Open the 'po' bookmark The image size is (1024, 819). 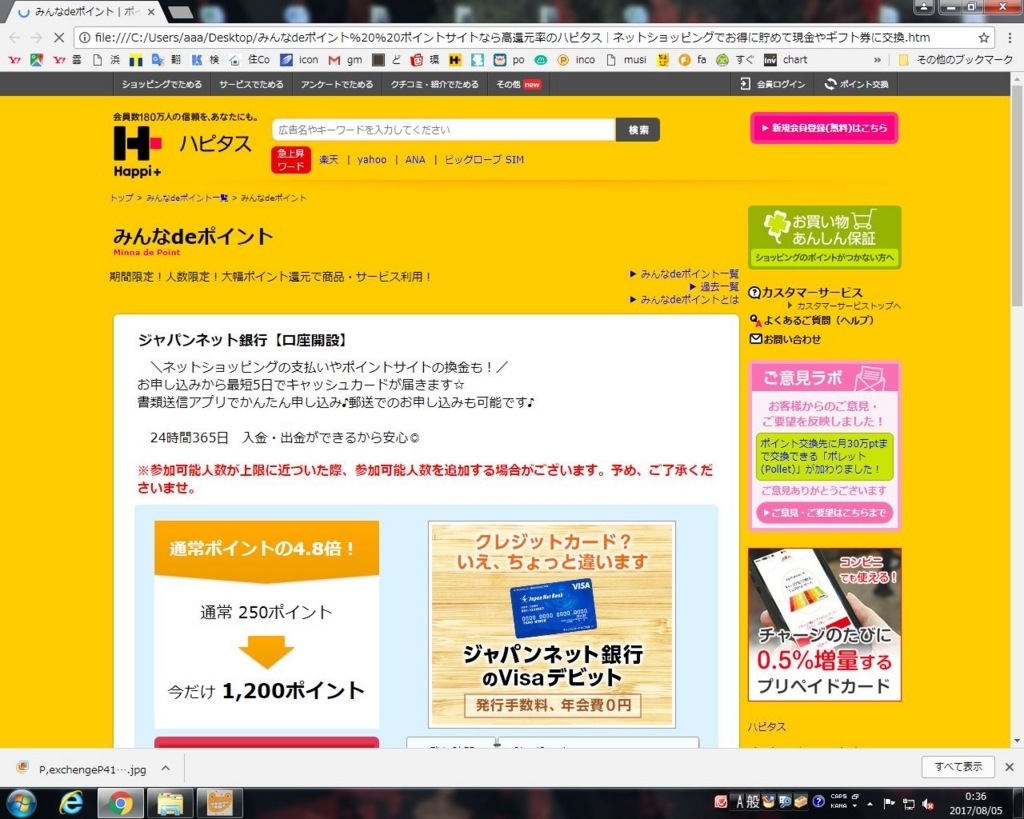pyautogui.click(x=509, y=59)
